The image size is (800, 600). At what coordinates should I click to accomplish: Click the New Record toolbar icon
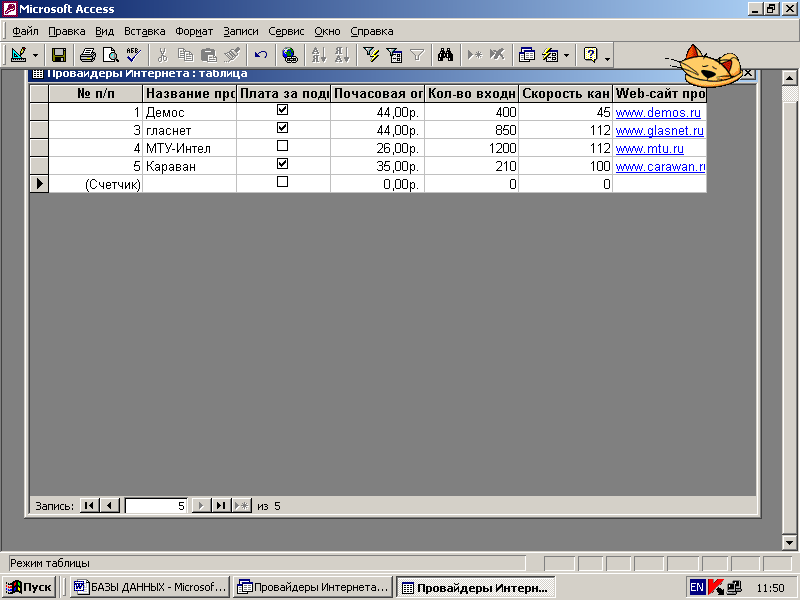[474, 55]
